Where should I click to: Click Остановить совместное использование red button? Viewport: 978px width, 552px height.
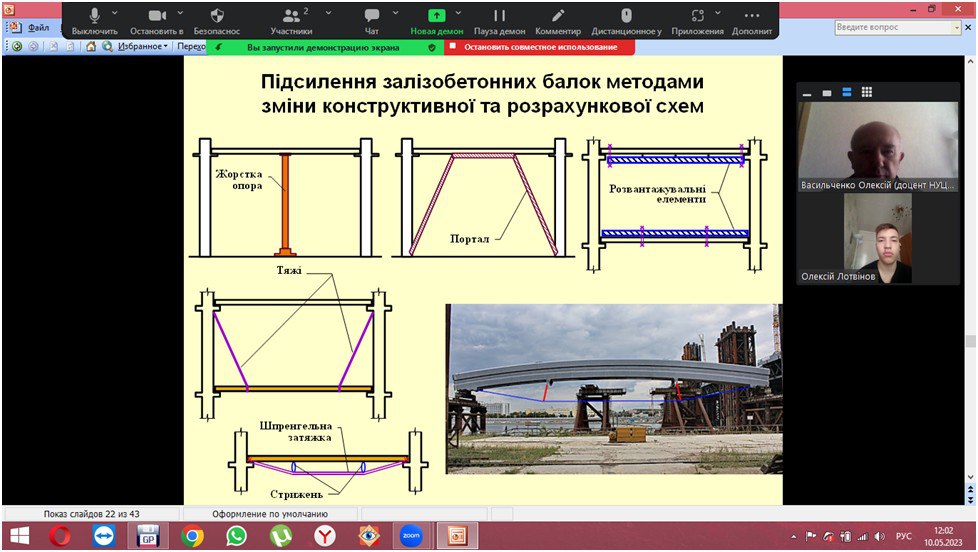coord(540,47)
